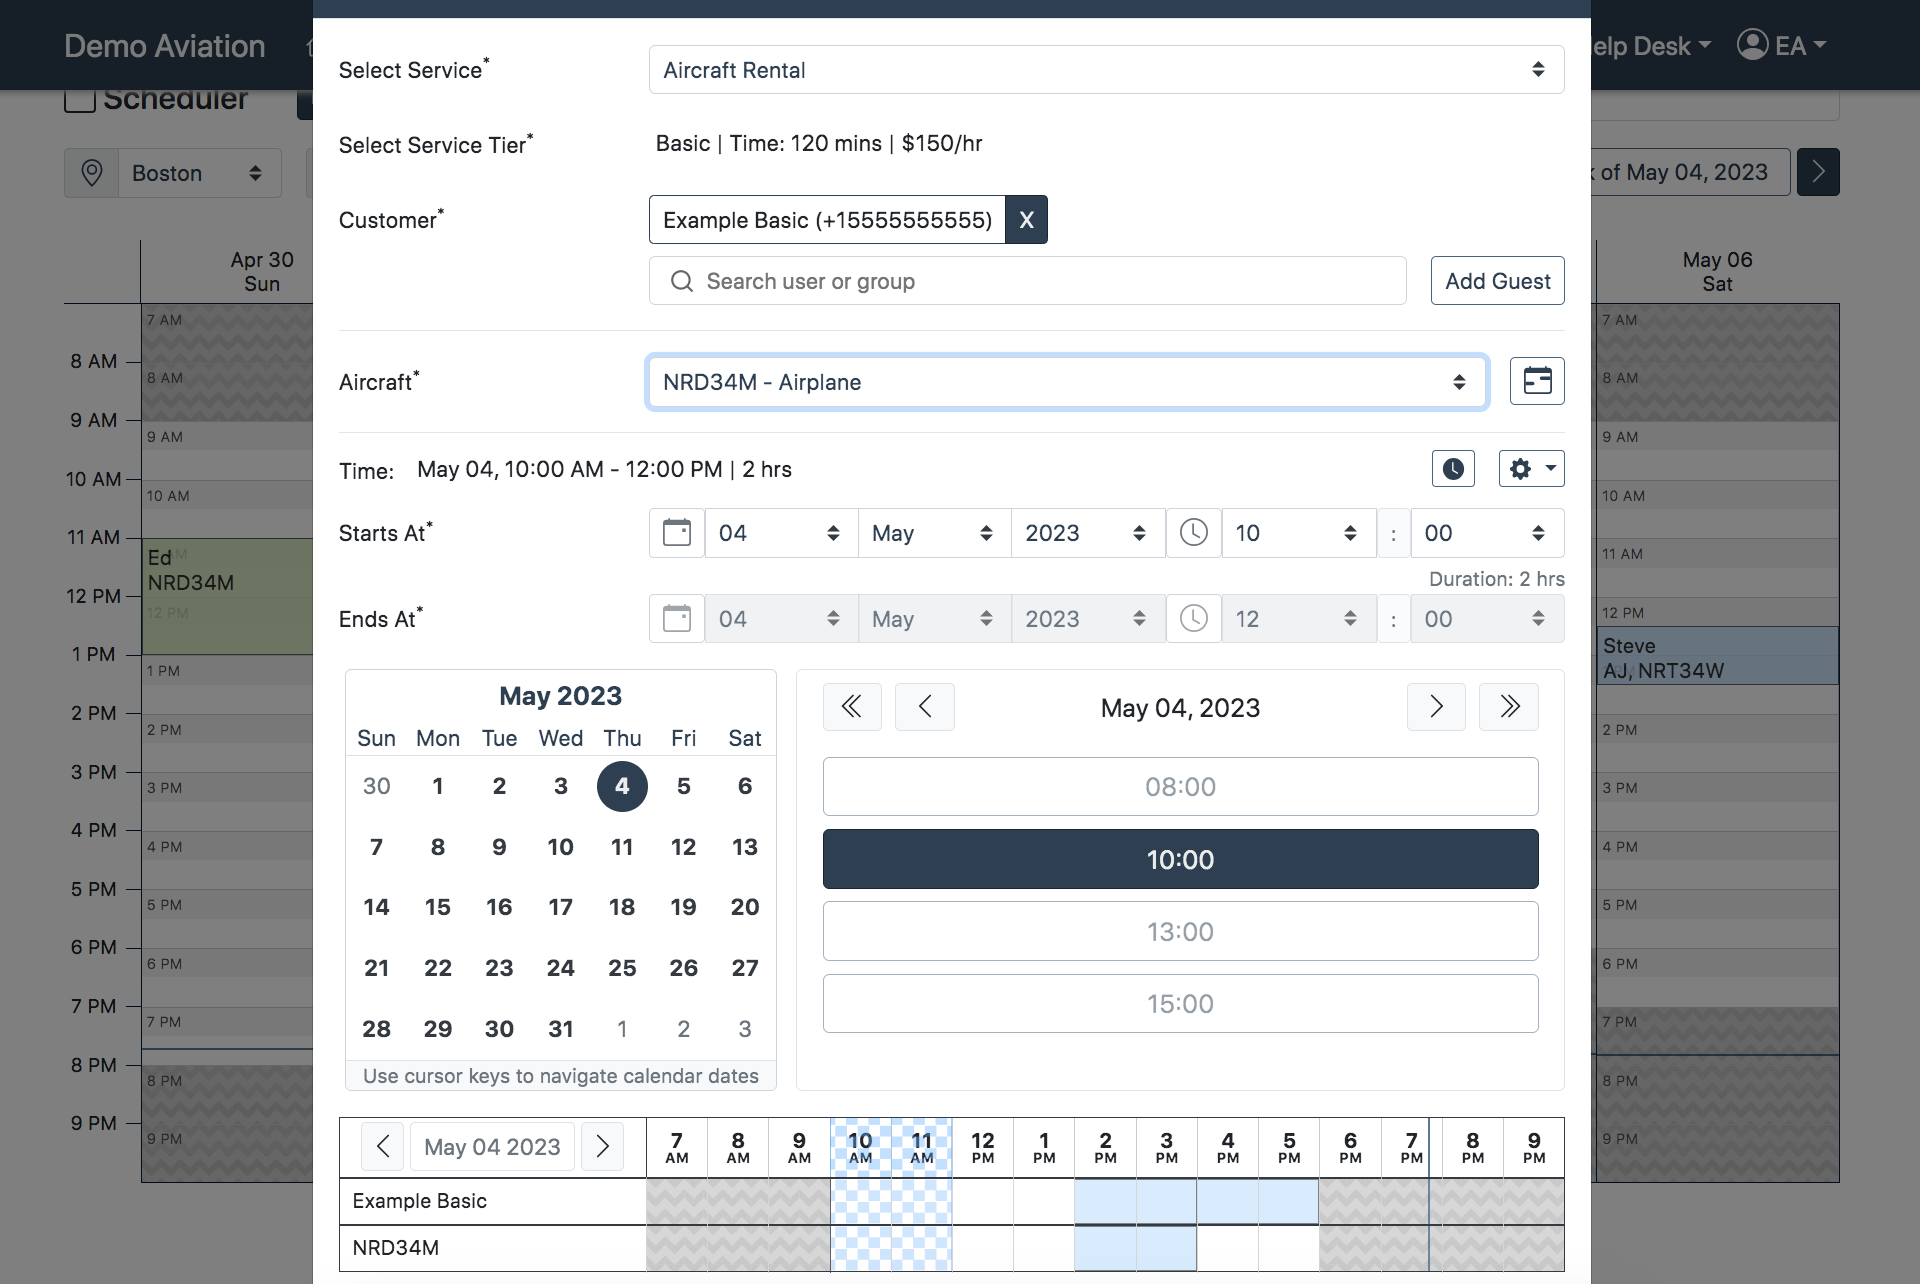Click the Add Guest button
Screen dimensions: 1920x1284
pos(1497,281)
